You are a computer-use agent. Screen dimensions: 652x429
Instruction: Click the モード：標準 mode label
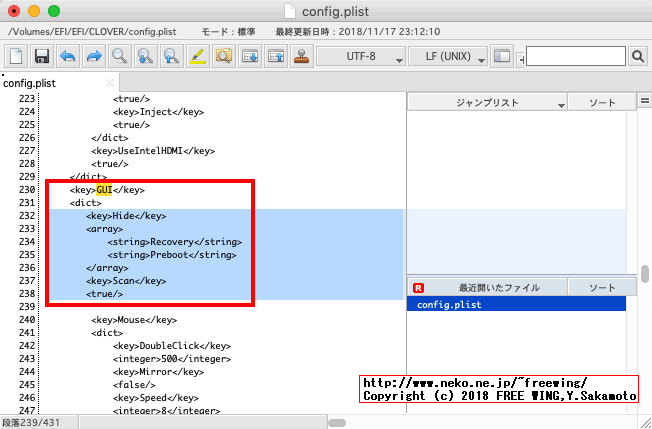(x=228, y=32)
